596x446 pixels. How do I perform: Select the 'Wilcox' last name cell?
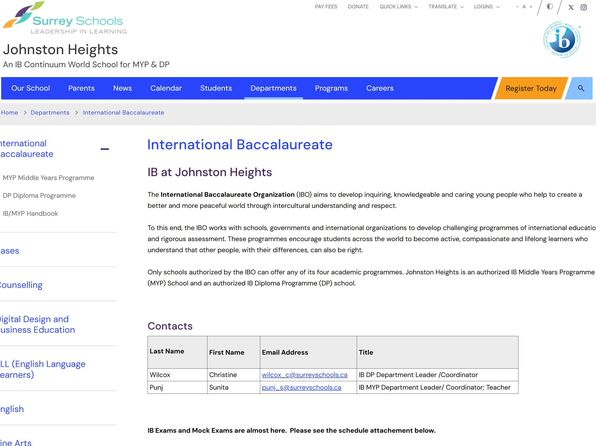tap(178, 375)
